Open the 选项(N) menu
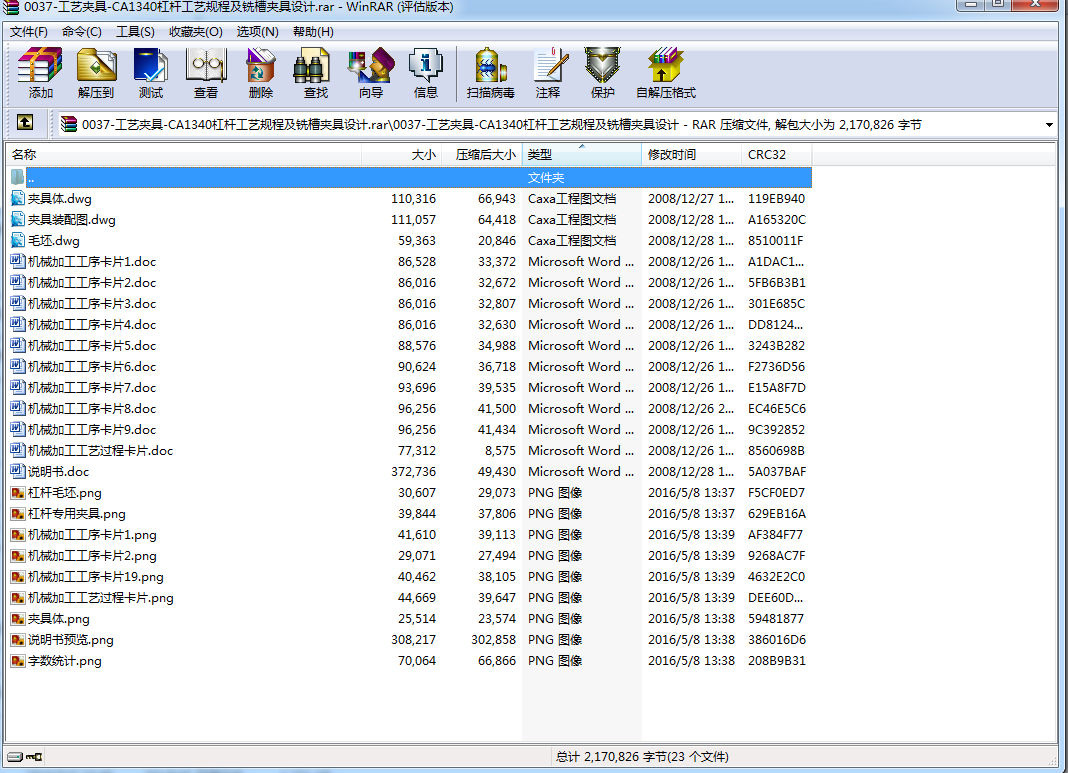This screenshot has width=1068, height=773. click(257, 32)
